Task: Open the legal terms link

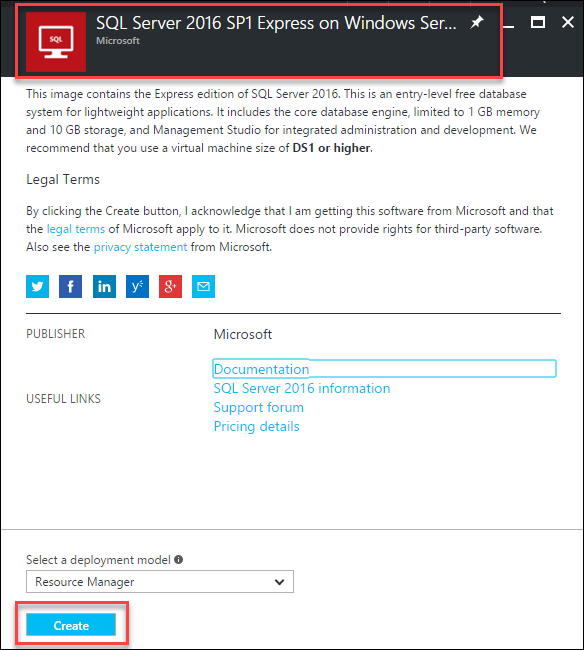Action: tap(76, 229)
